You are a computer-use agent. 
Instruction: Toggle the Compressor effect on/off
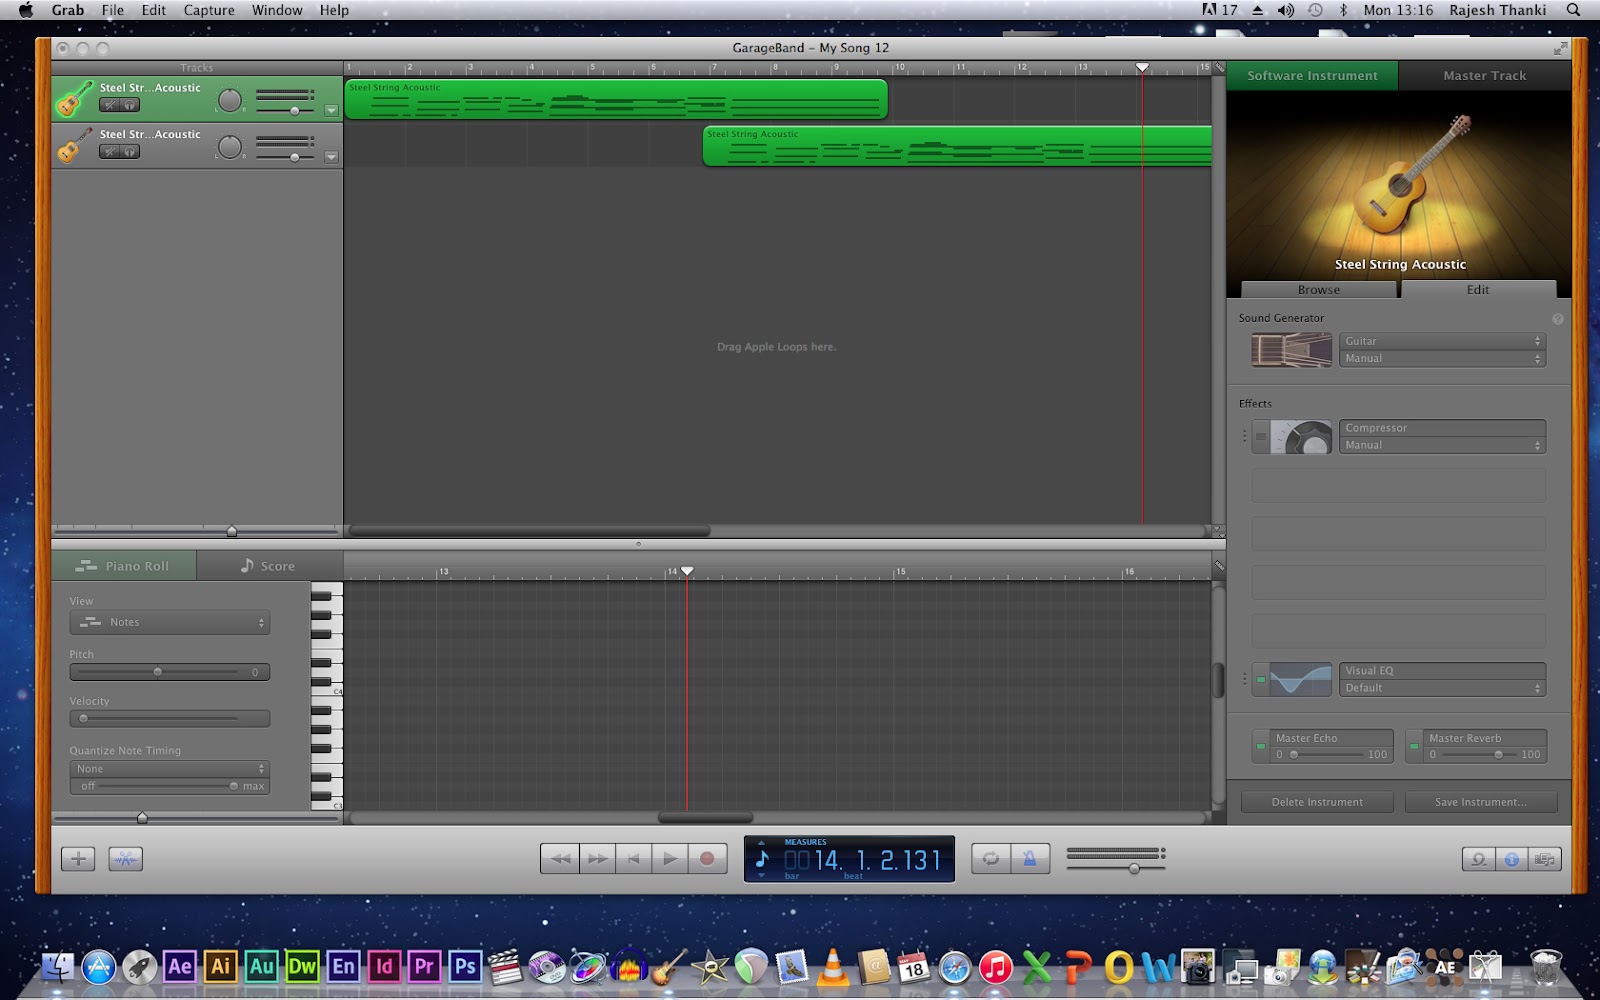pos(1261,437)
